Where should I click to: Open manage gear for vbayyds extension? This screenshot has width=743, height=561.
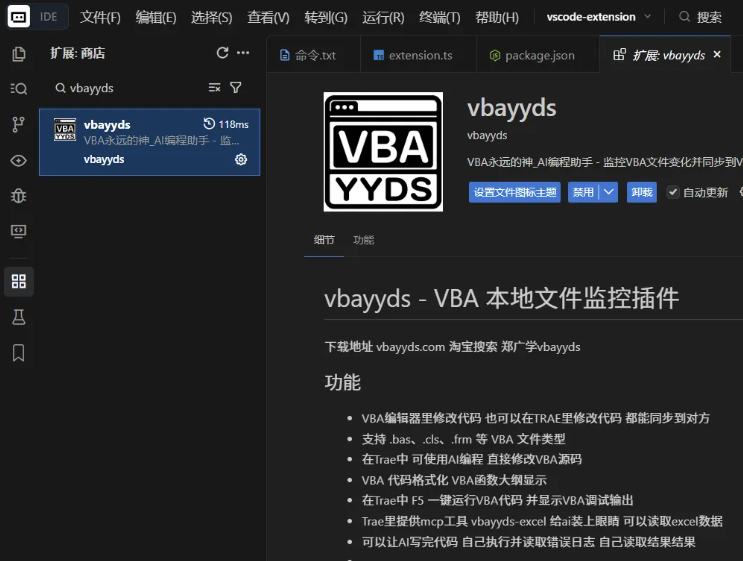pyautogui.click(x=241, y=160)
